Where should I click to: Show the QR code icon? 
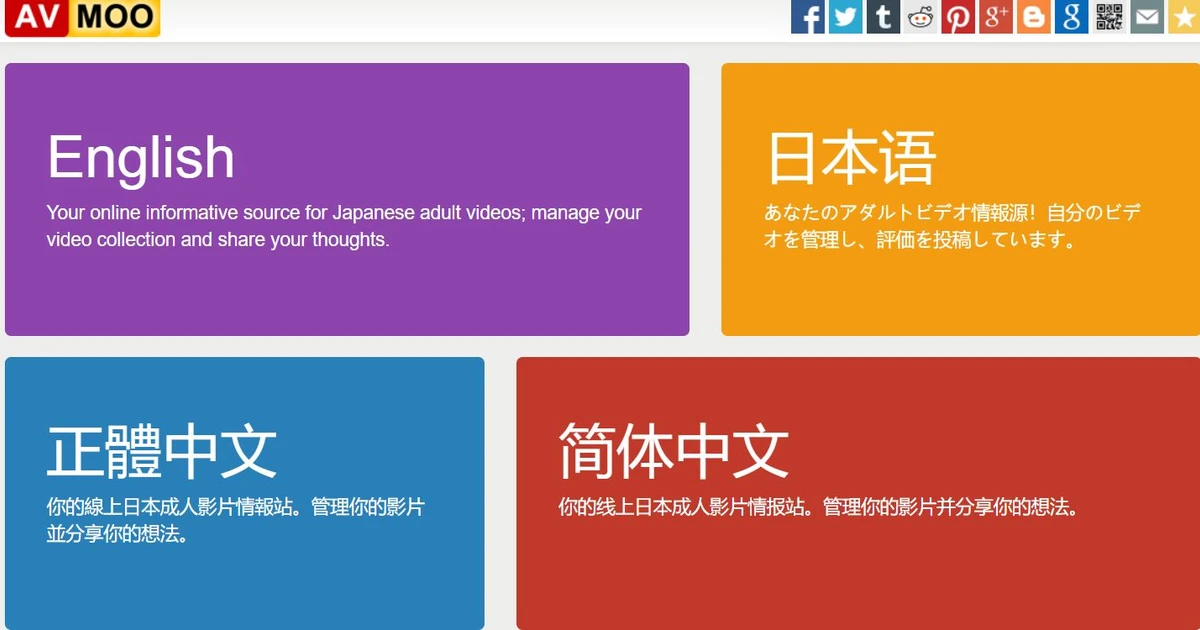(x=1110, y=16)
